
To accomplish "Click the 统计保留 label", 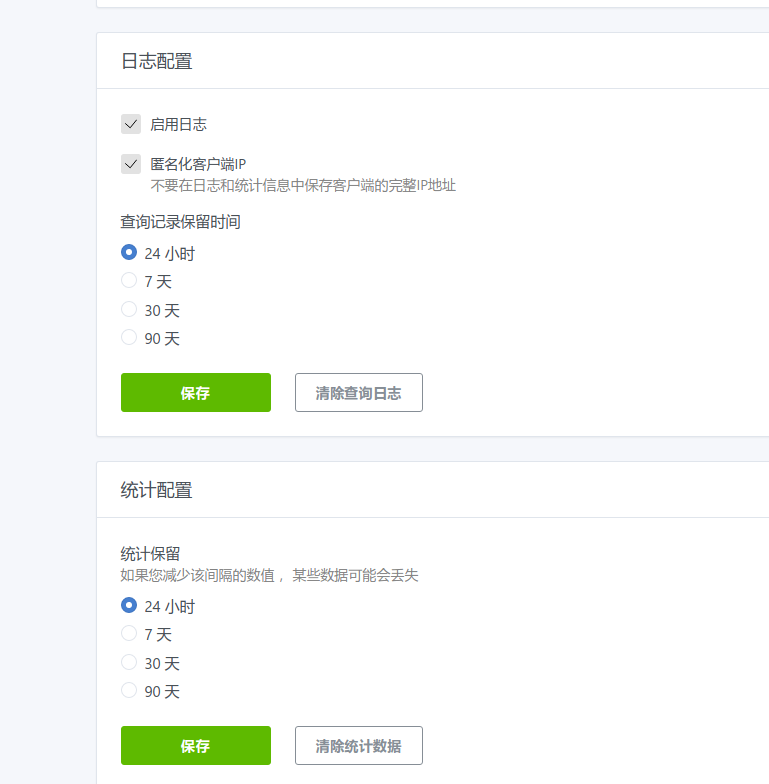I will (x=150, y=554).
